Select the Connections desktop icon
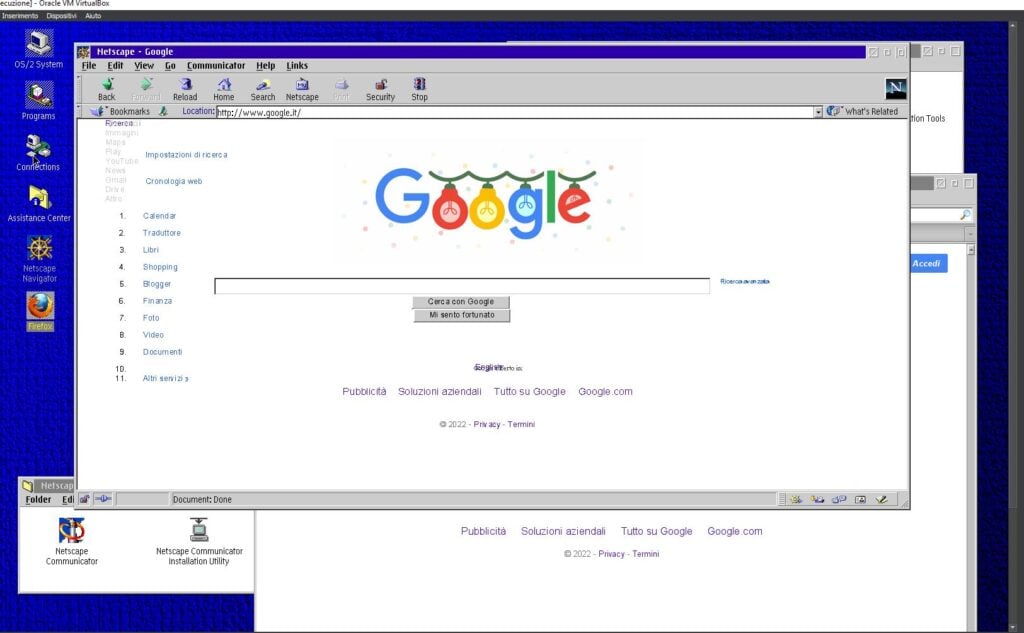 click(x=39, y=147)
